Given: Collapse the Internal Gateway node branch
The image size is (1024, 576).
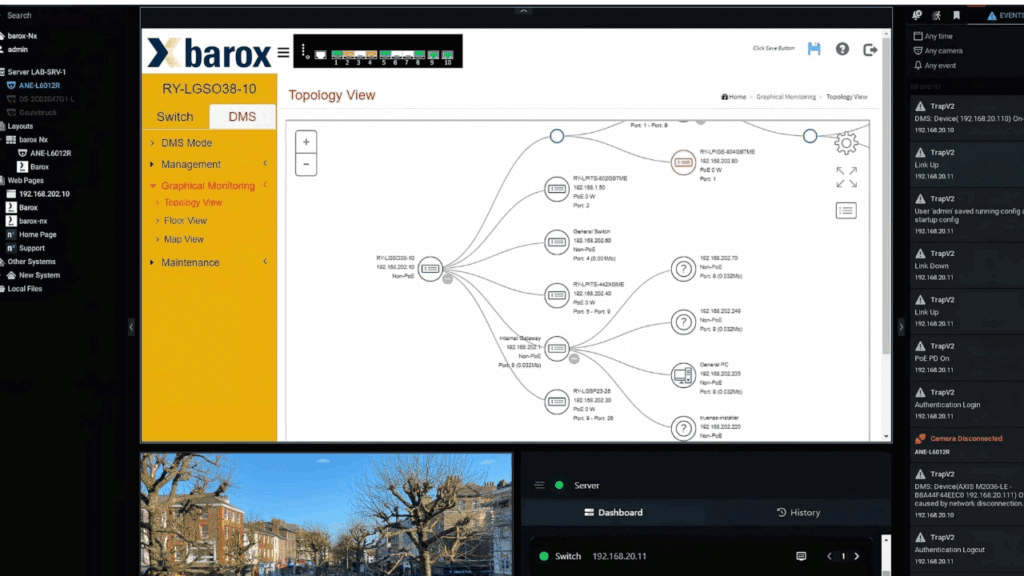Looking at the screenshot, I should click(574, 358).
